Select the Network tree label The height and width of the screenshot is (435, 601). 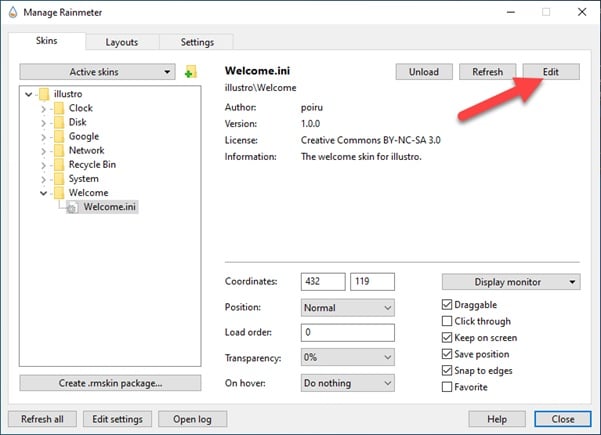pos(87,150)
